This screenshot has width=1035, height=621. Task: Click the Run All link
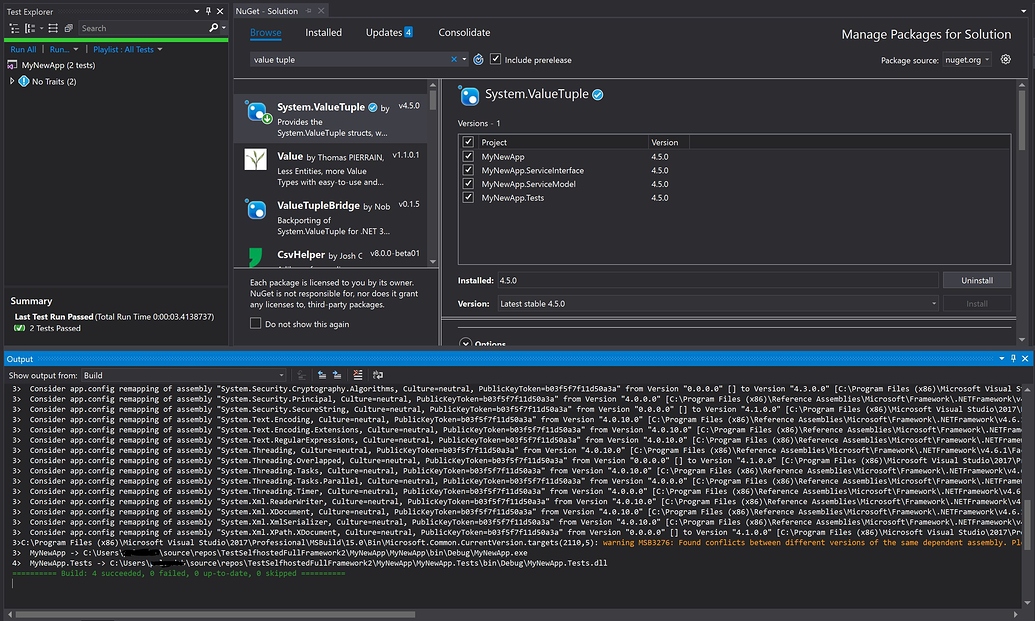point(23,49)
